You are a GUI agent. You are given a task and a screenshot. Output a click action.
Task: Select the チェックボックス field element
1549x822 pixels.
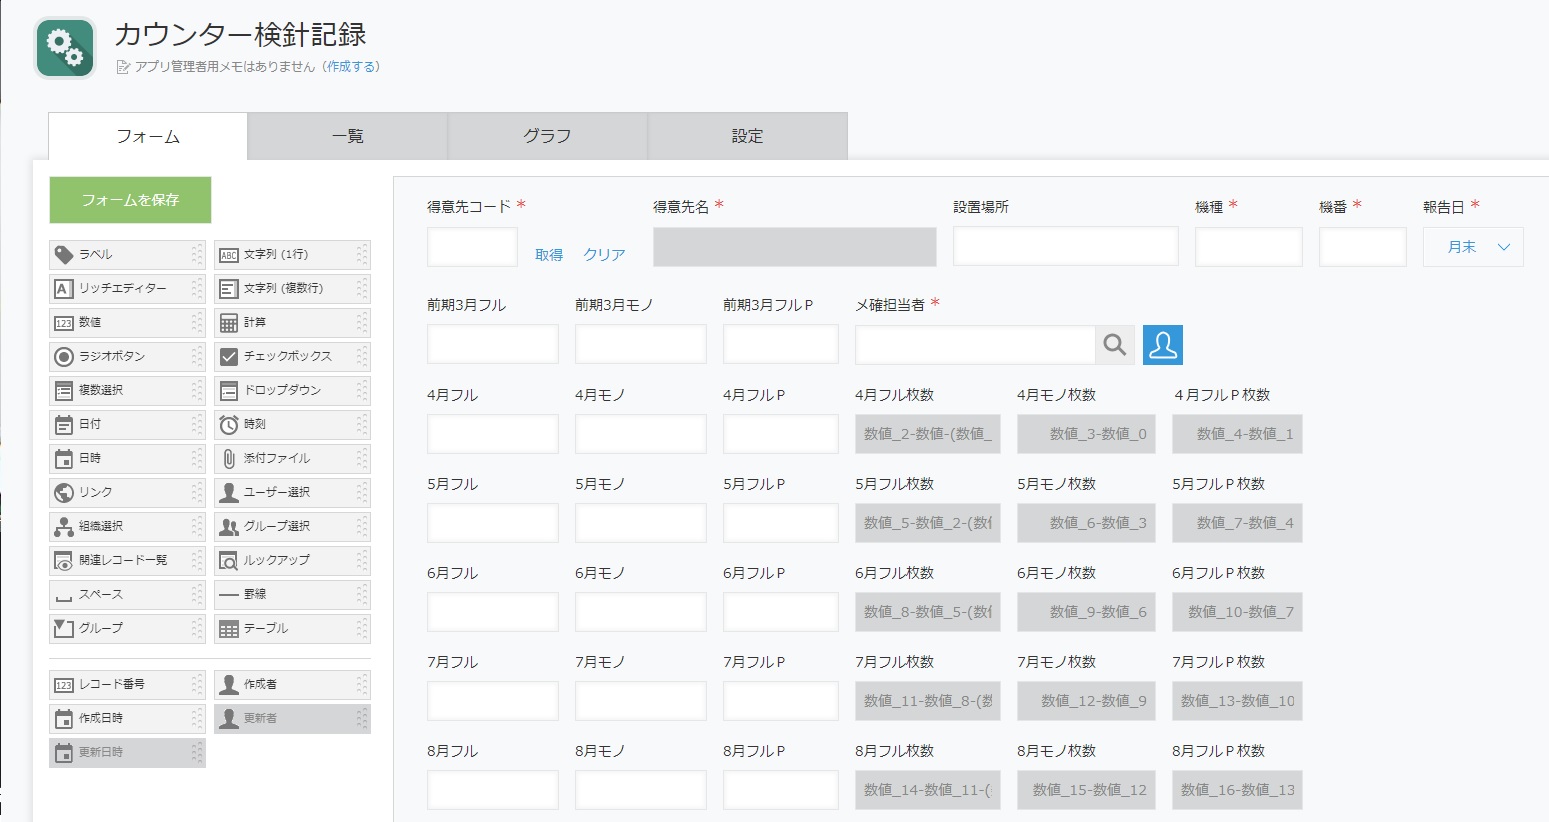(x=291, y=356)
